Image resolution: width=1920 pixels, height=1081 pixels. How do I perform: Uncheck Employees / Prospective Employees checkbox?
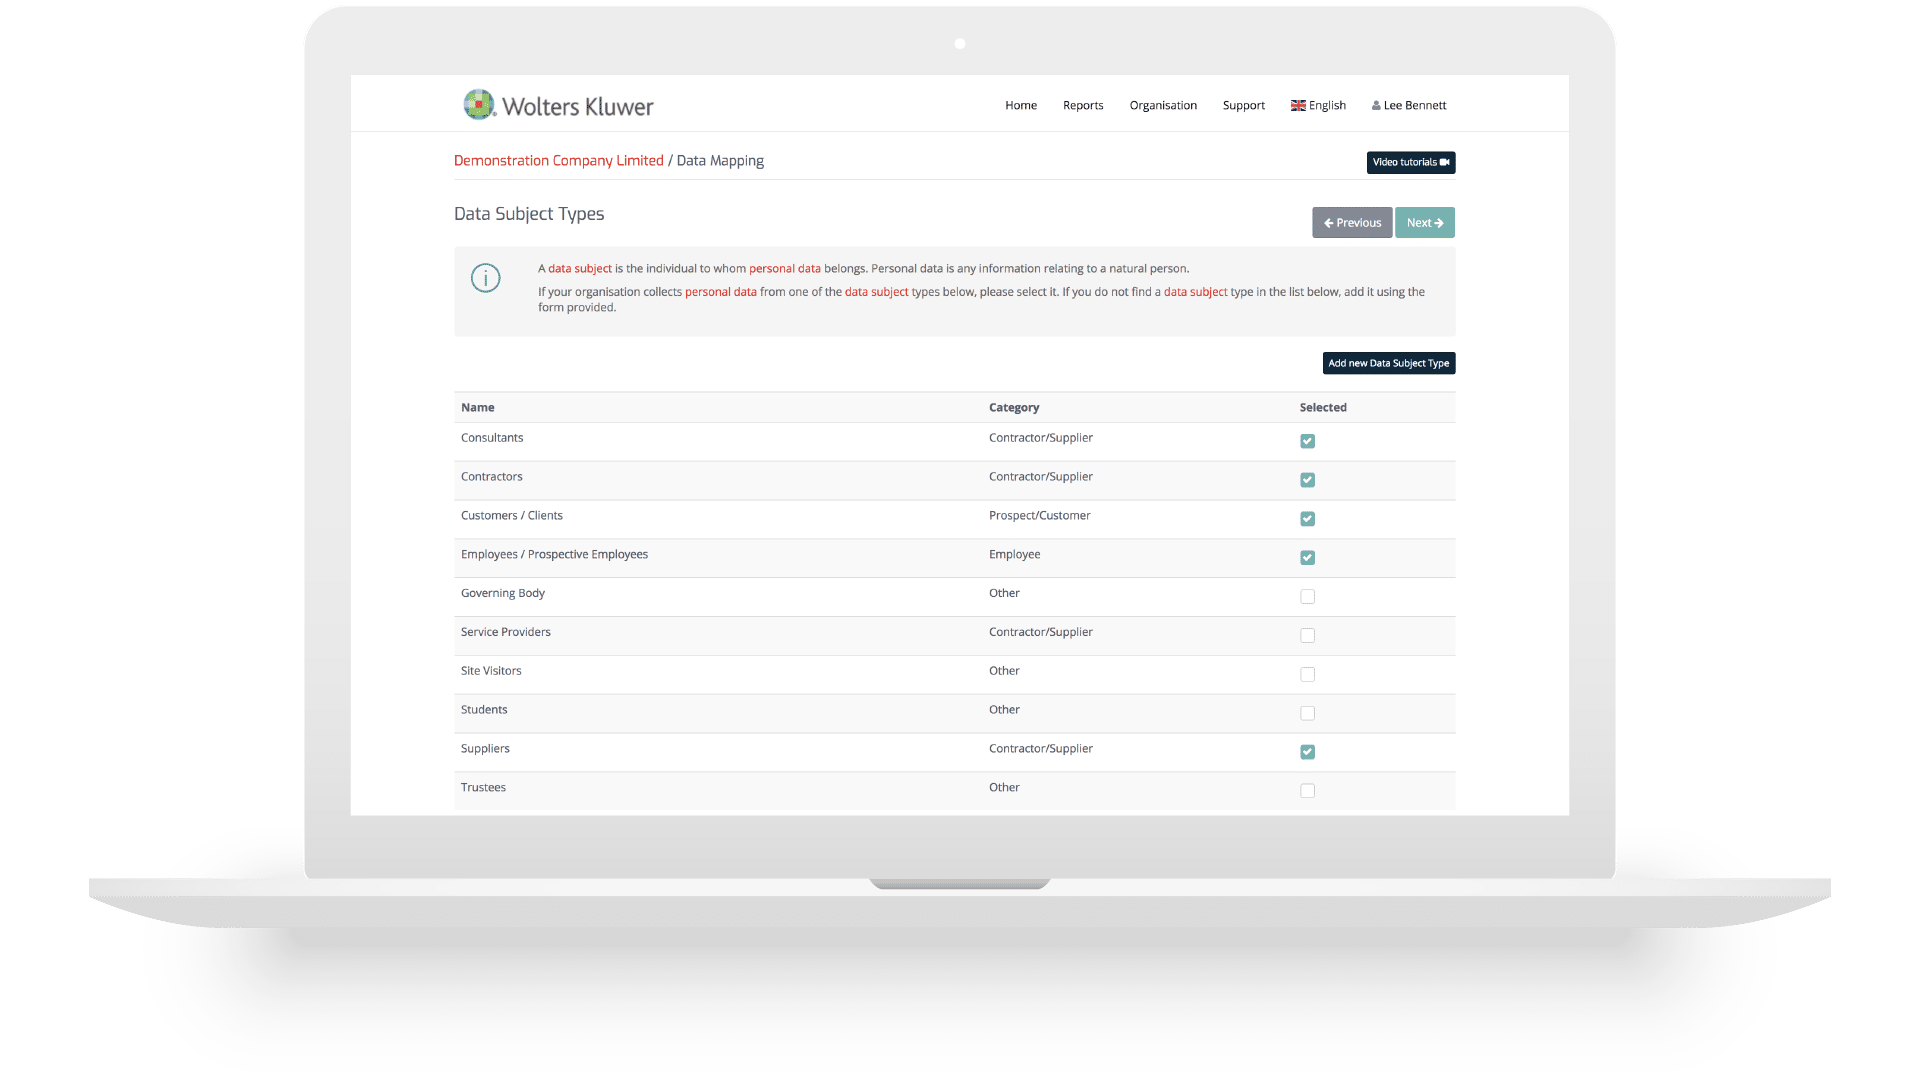pos(1307,558)
